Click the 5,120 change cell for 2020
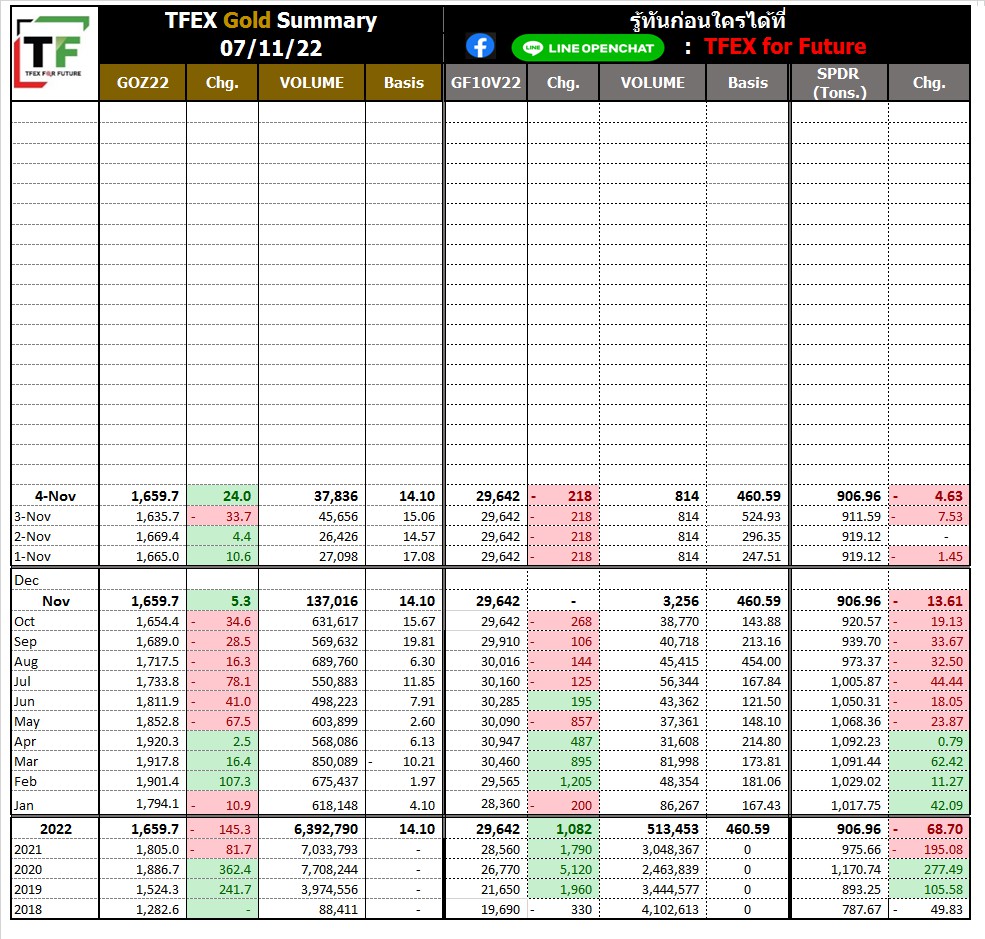 pyautogui.click(x=563, y=871)
